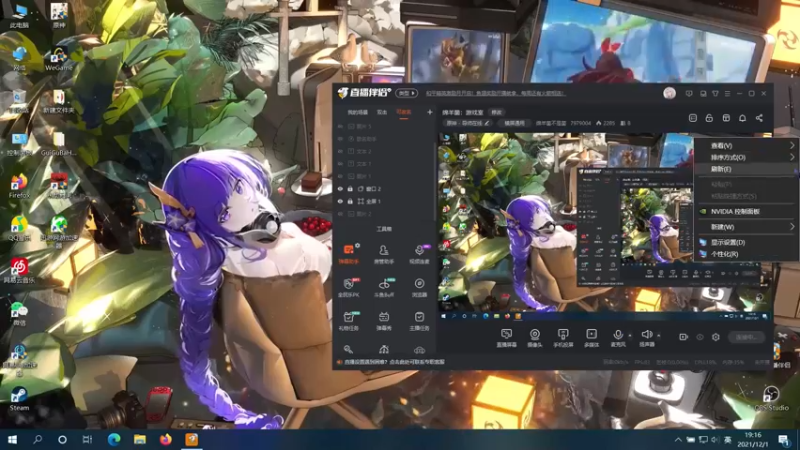Open user avatar in title bar
800x450 pixels.
[669, 93]
